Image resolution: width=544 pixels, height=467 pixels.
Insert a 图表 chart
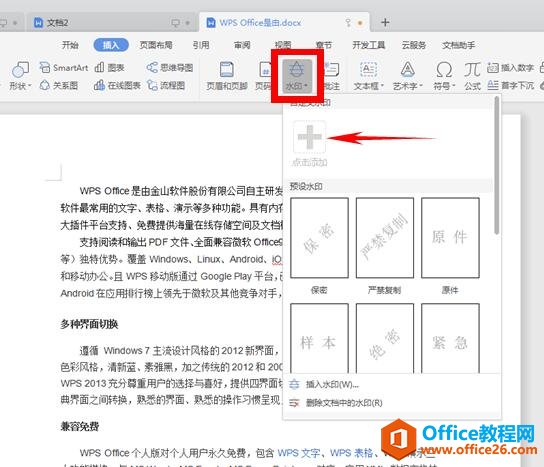(110, 67)
